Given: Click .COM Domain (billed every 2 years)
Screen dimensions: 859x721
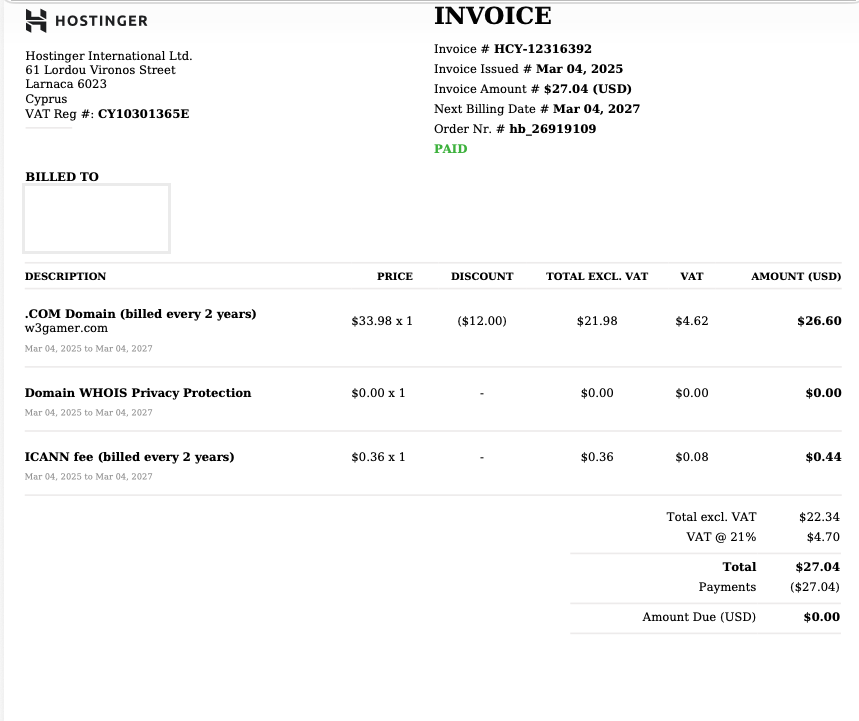Looking at the screenshot, I should pyautogui.click(x=140, y=314).
